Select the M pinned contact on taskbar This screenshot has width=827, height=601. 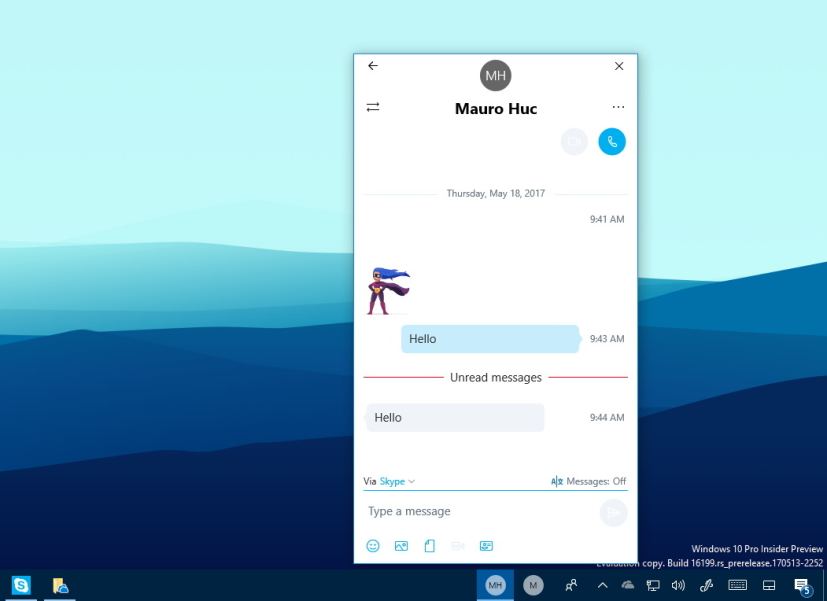pos(533,585)
